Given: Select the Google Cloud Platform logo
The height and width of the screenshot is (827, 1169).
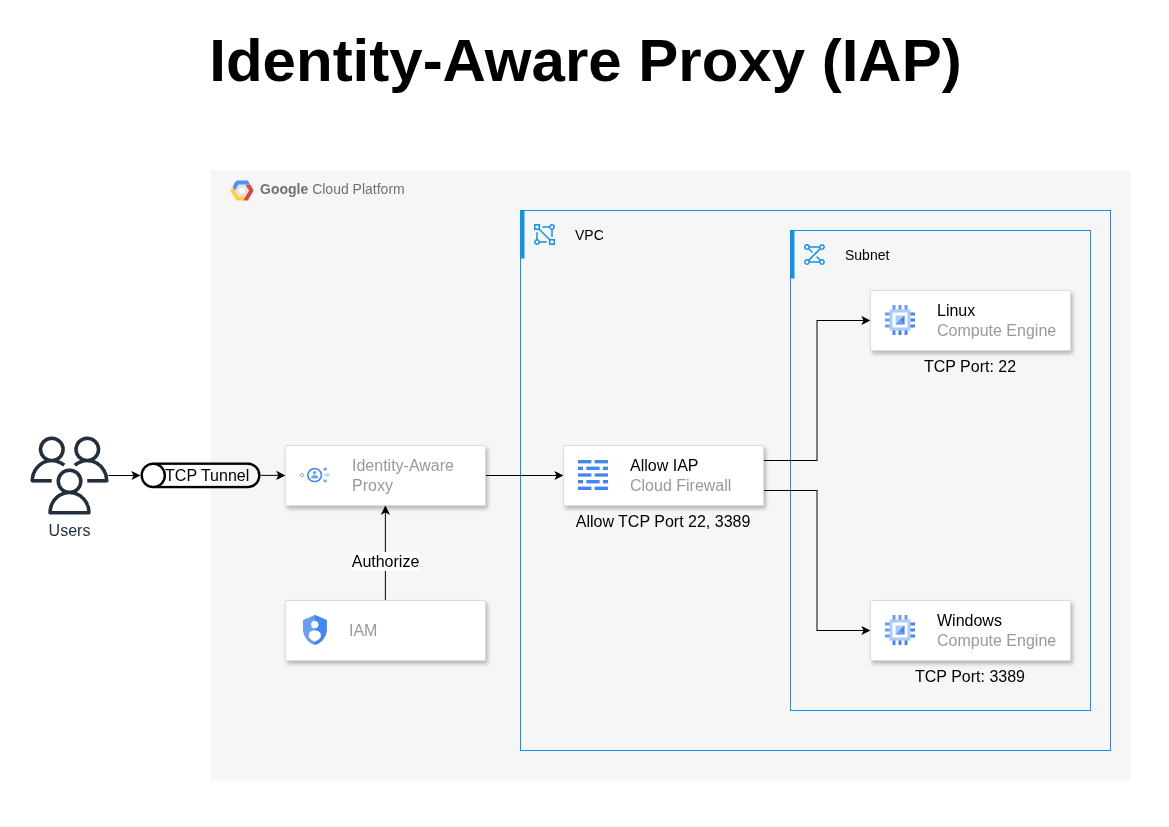Looking at the screenshot, I should 242,190.
